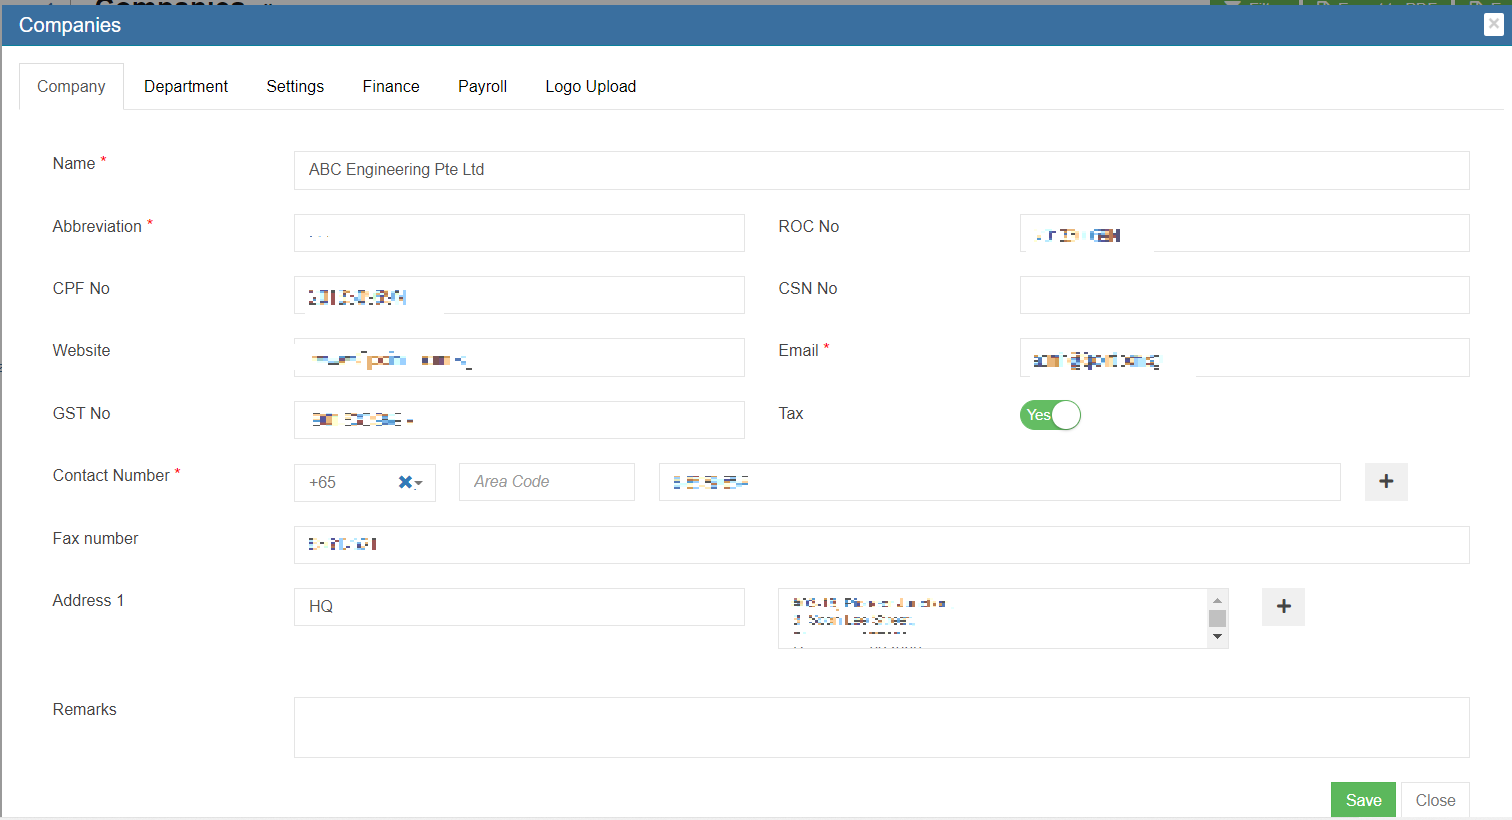Select the Payroll tab
The image size is (1512, 820).
pyautogui.click(x=482, y=87)
